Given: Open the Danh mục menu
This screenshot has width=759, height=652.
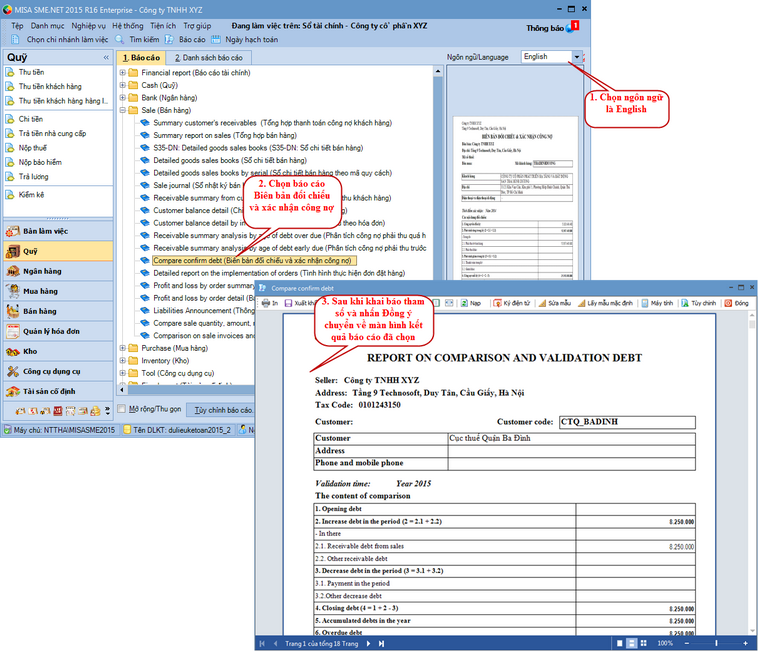Looking at the screenshot, I should pos(47,26).
